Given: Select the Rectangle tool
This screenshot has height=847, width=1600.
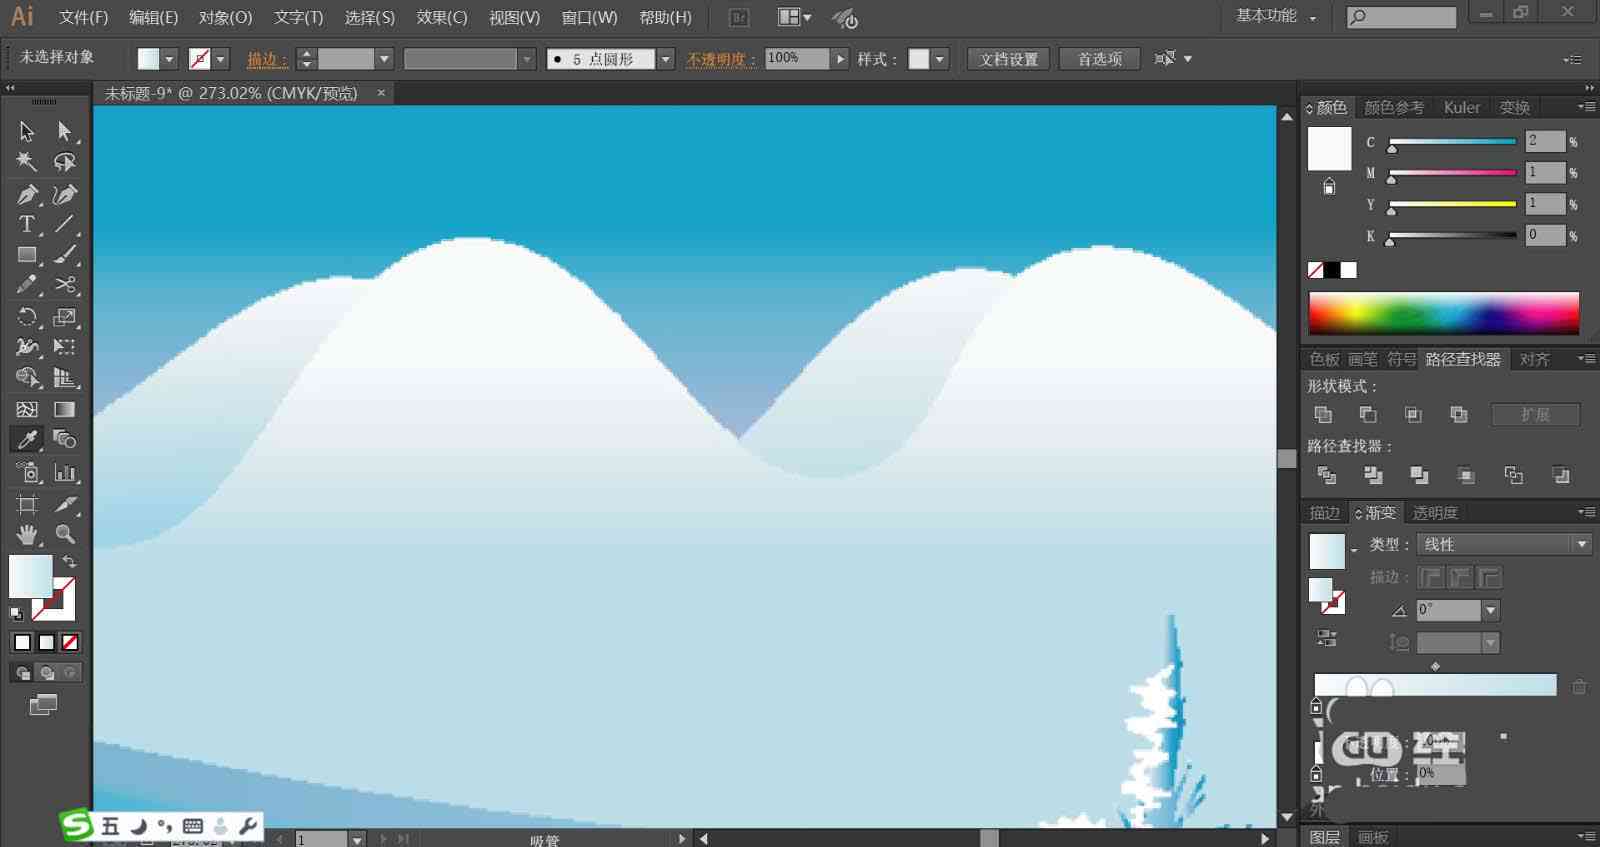Looking at the screenshot, I should (27, 255).
